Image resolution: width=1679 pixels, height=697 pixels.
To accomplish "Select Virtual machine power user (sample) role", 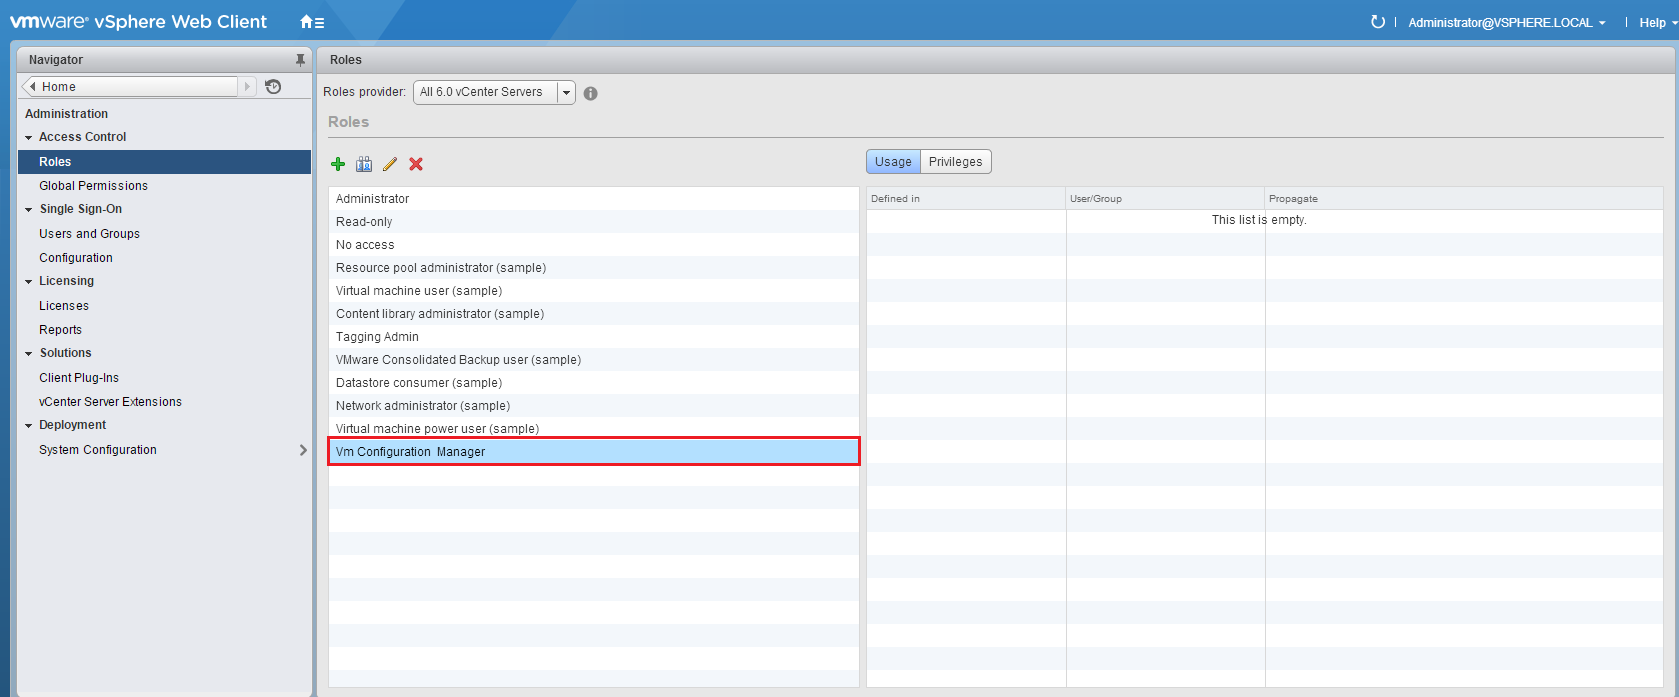I will tap(594, 429).
